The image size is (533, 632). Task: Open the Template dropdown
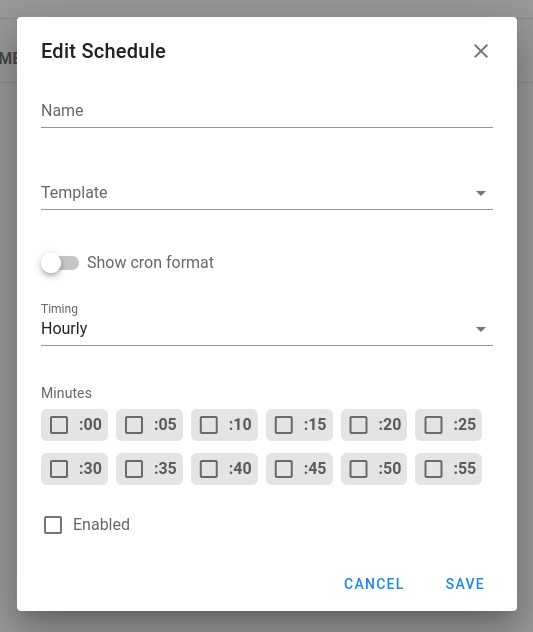click(x=266, y=193)
